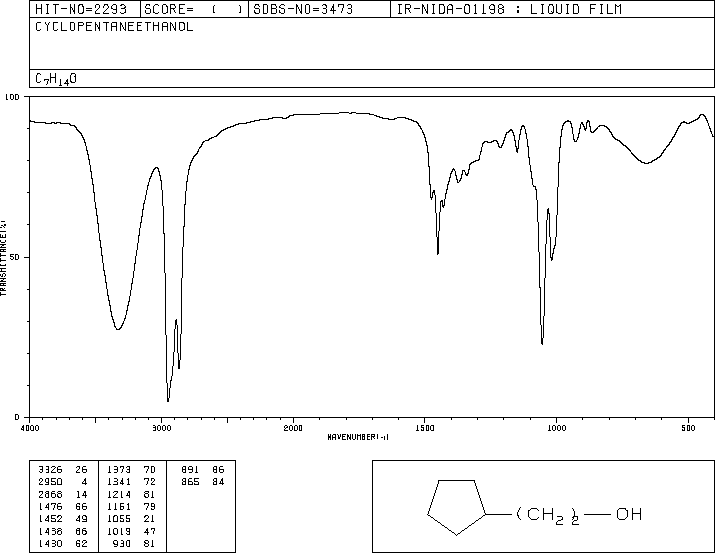Select the SCORE= field in header
The image size is (715, 553).
[194, 9]
